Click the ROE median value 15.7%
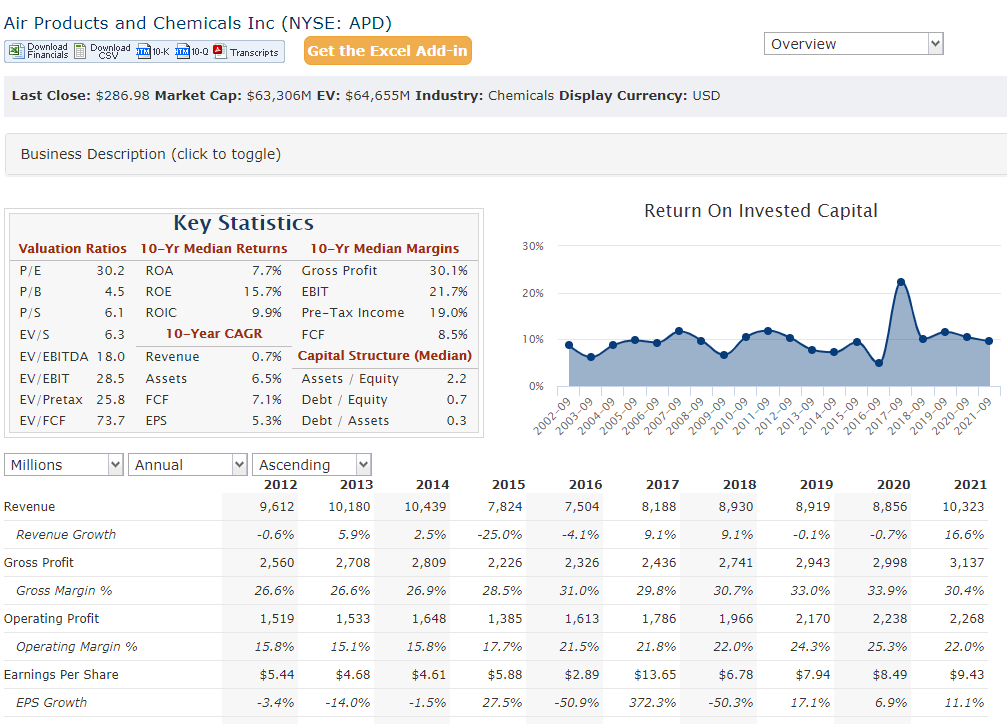Screen dimensions: 1007x724 click(x=263, y=292)
